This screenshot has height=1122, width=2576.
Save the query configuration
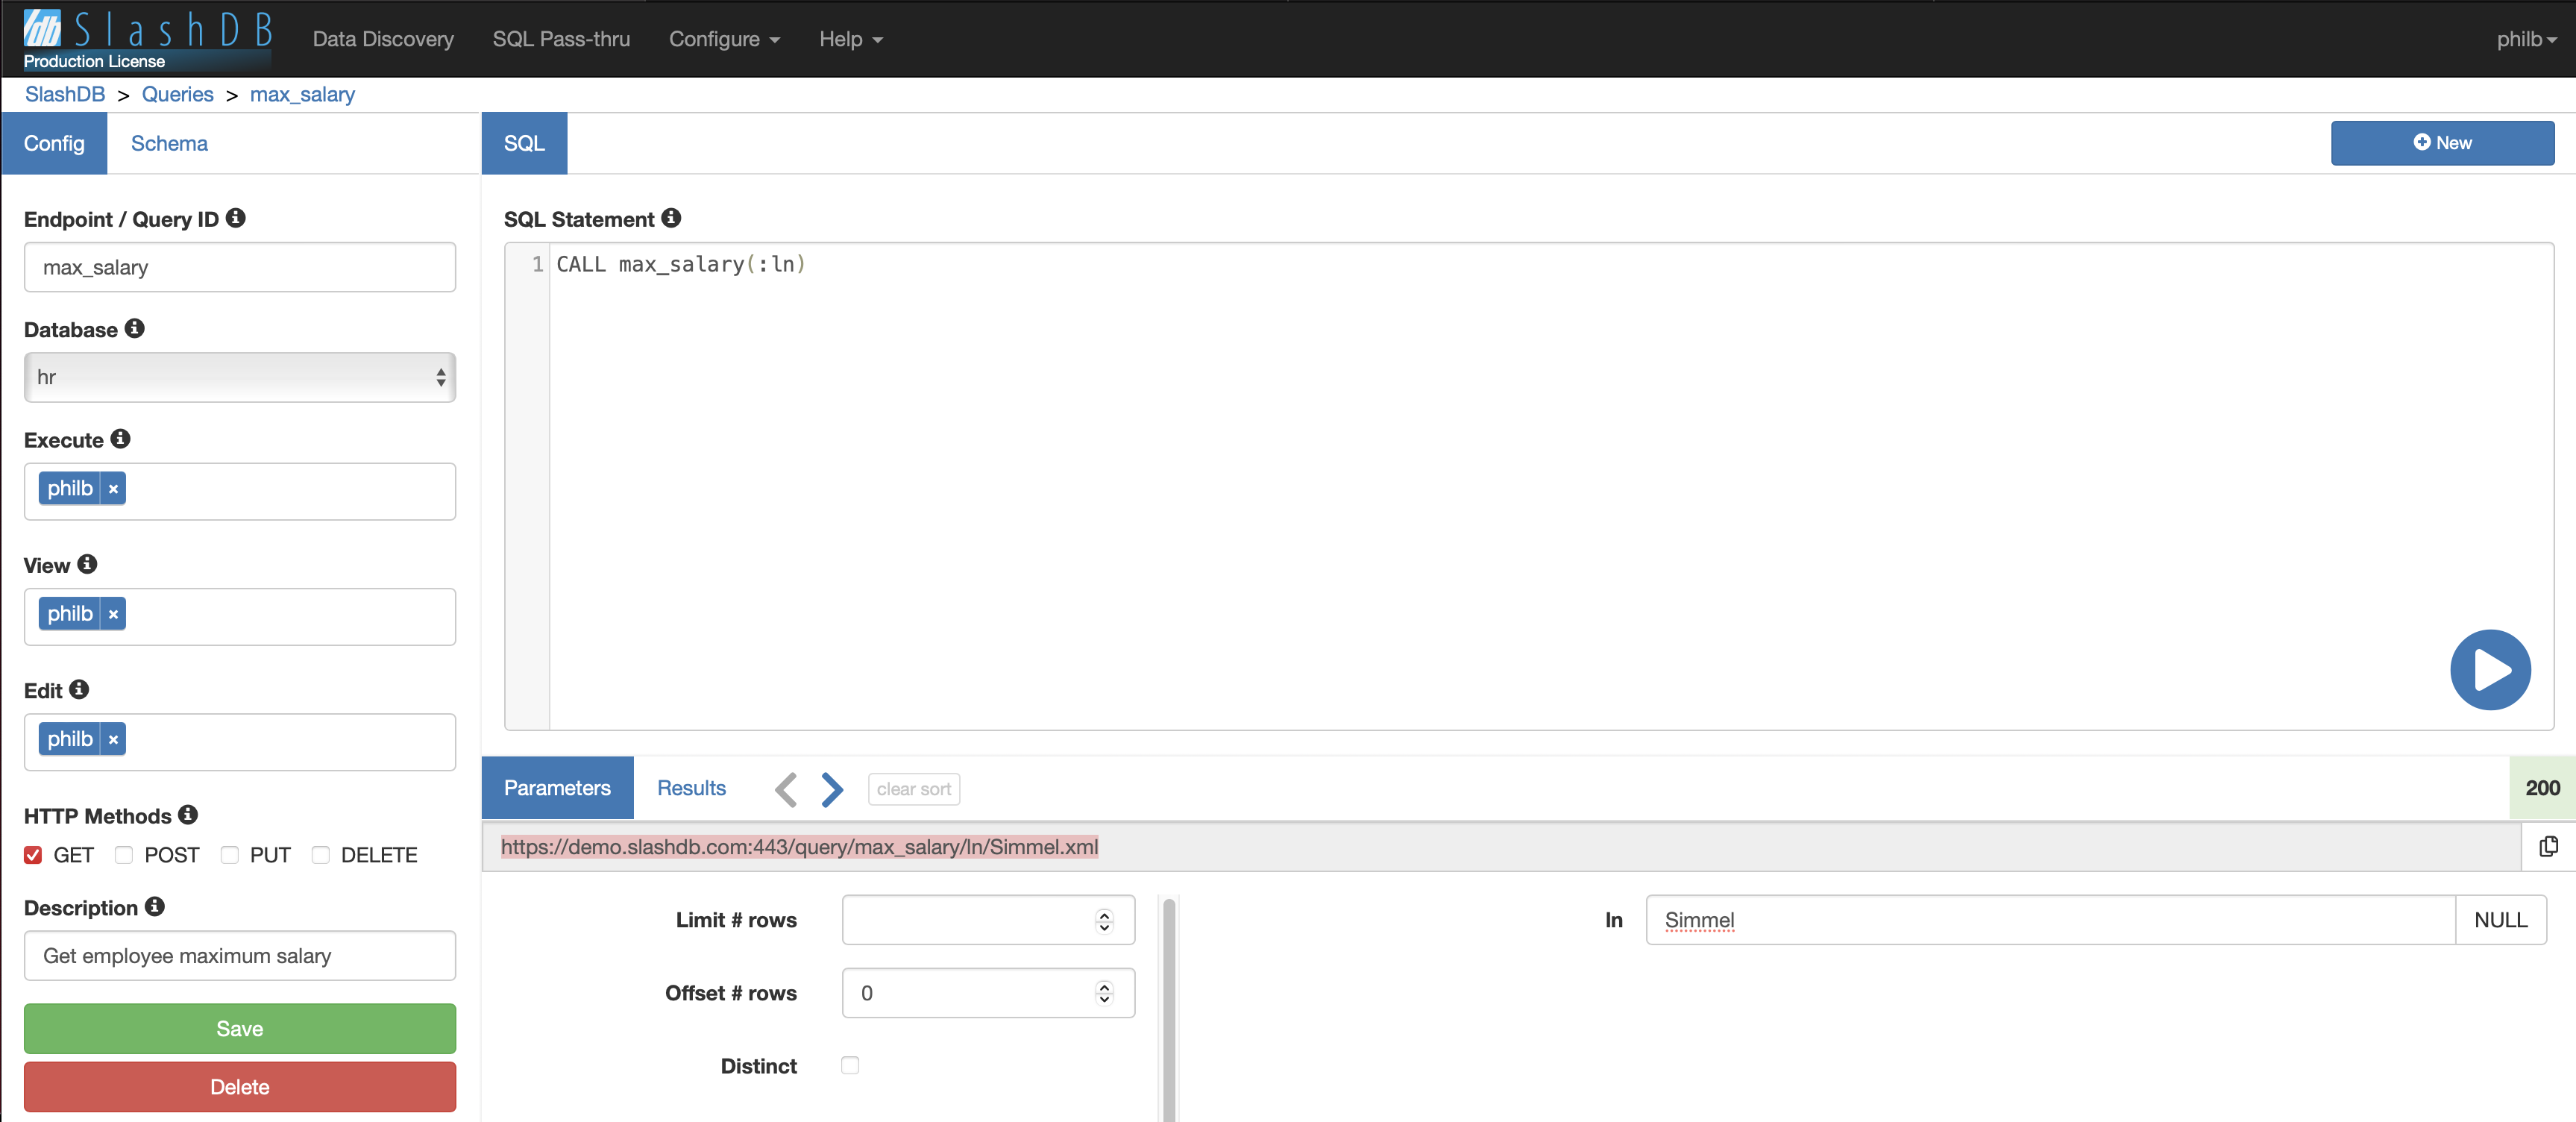[240, 1029]
